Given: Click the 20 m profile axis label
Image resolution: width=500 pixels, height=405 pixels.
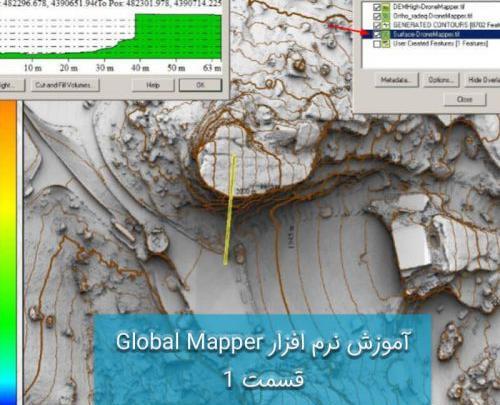Looking at the screenshot, I should point(69,68).
